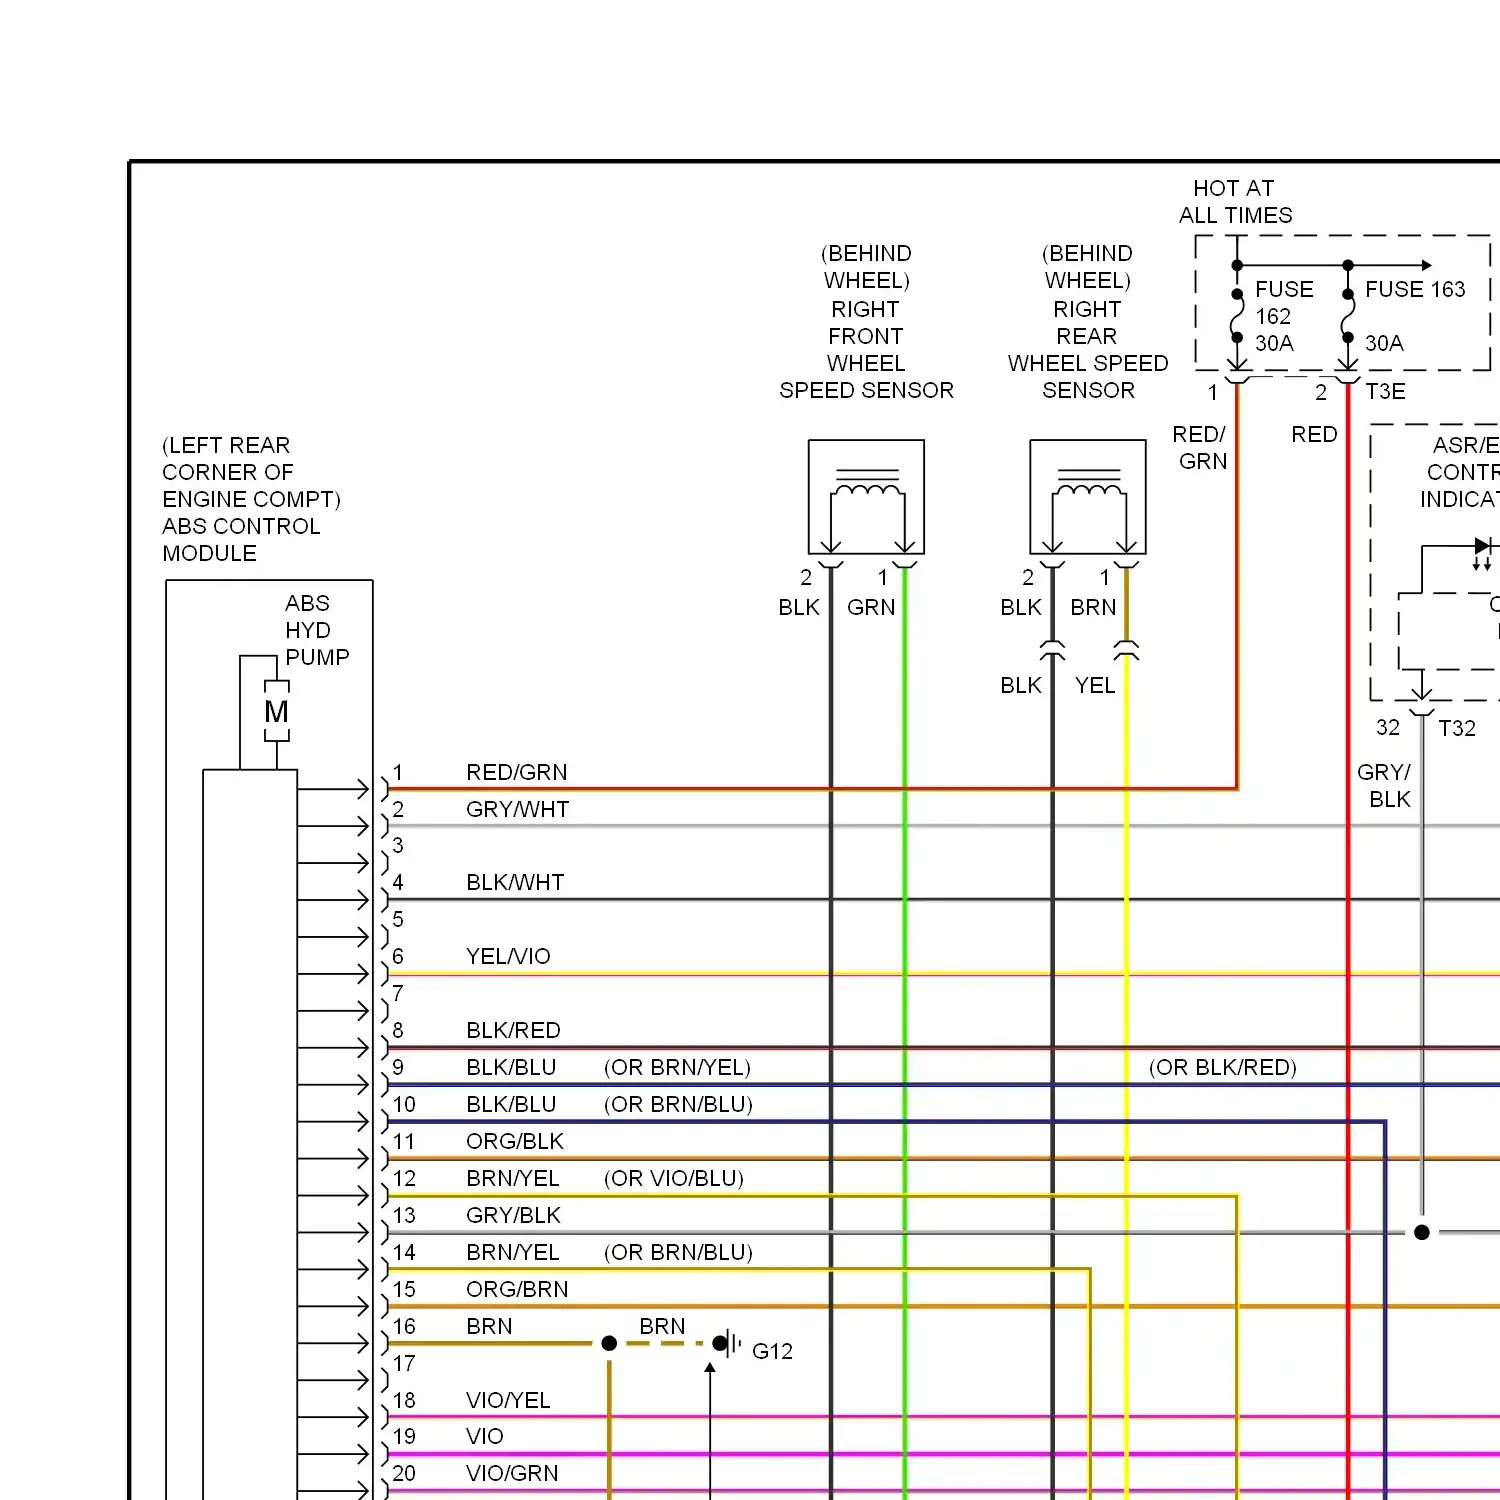The width and height of the screenshot is (1500, 1500).
Task: Click the LED diode symbol in ASR indicator
Action: (x=1482, y=546)
